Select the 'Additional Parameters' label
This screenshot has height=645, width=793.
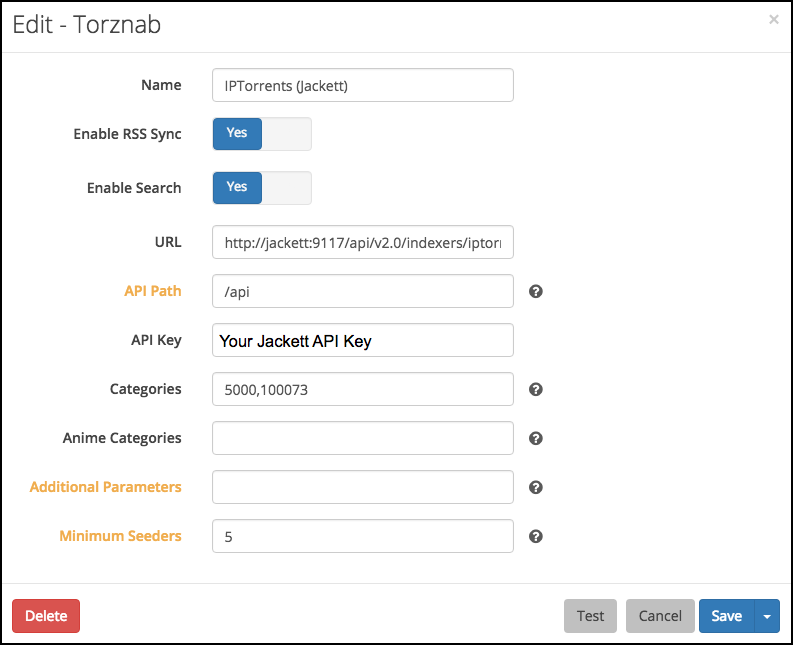pos(106,487)
